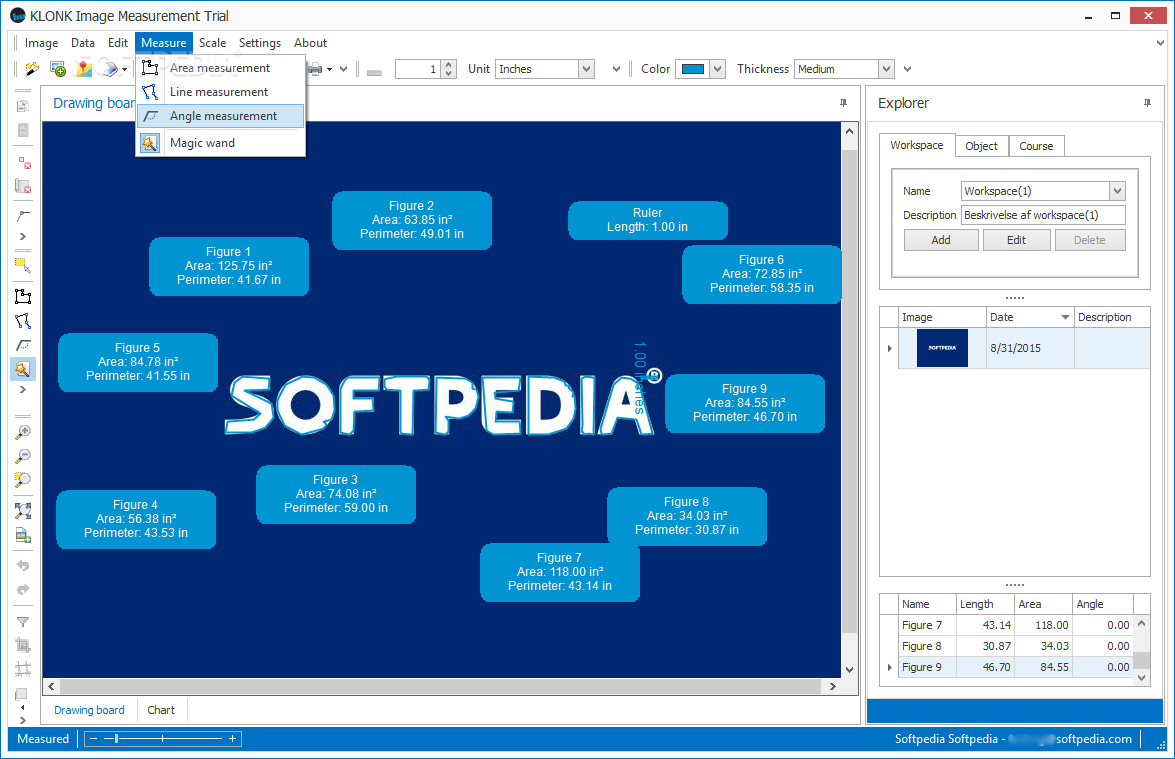1175x759 pixels.
Task: Select the yellow selection tool in left sidebar
Action: coord(23,265)
